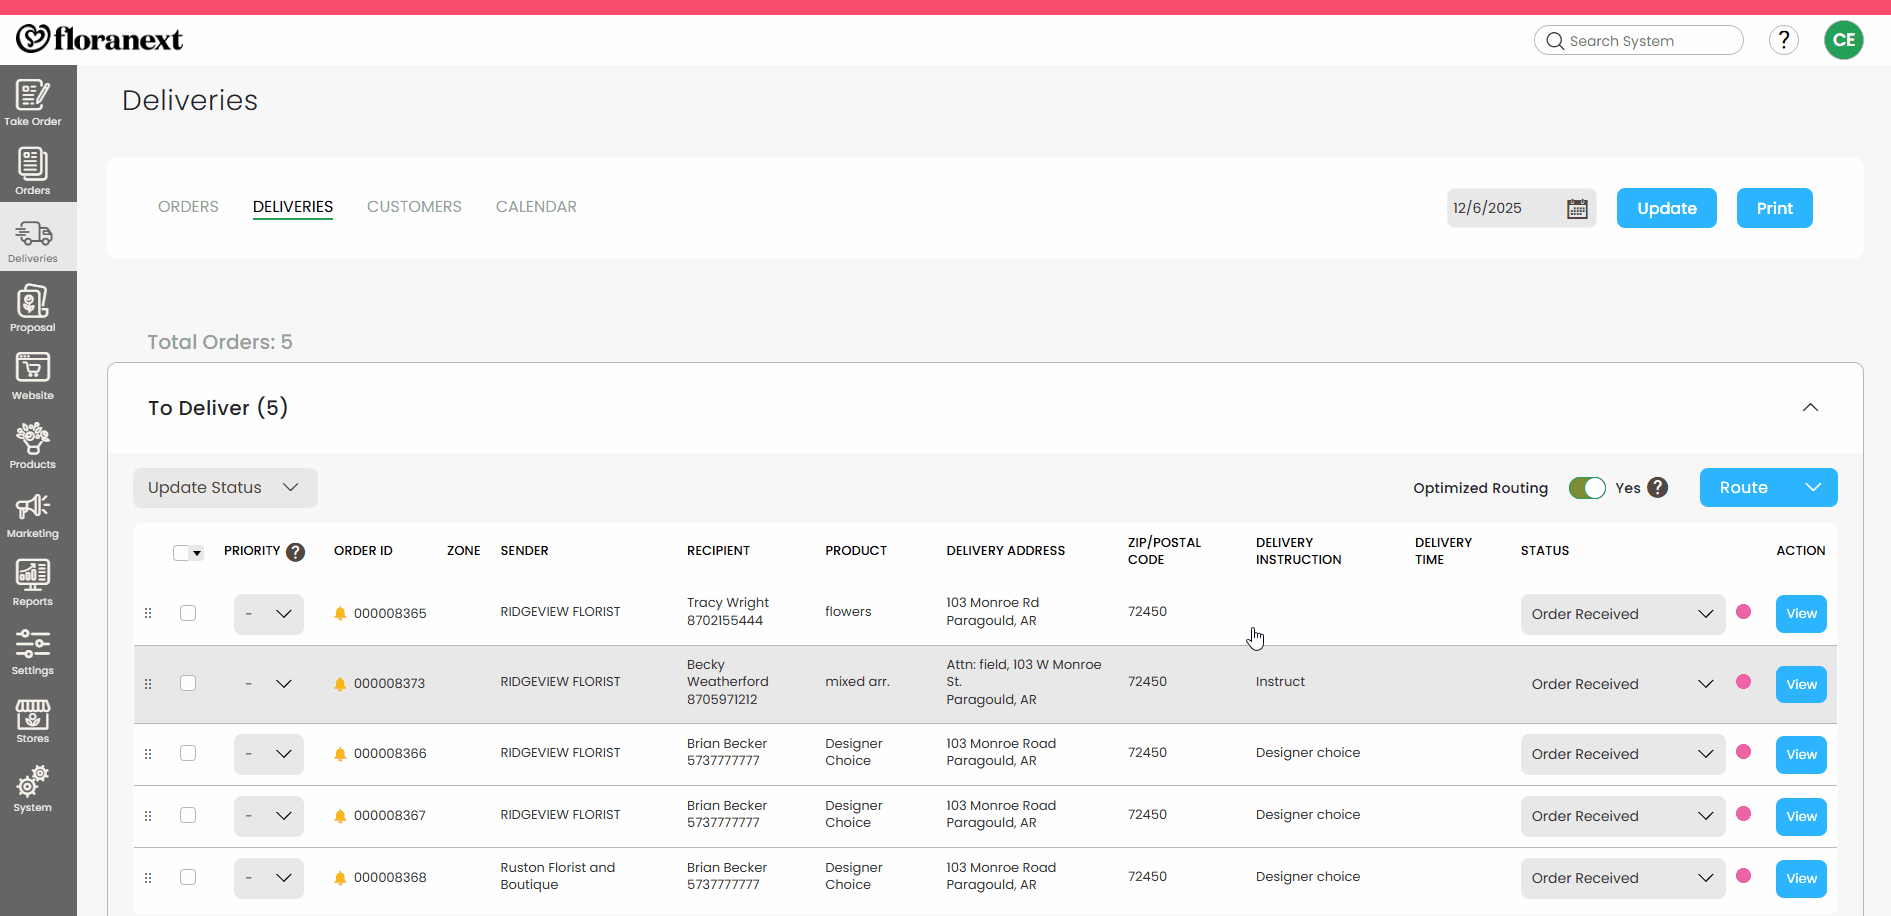Open priority dropdown for order 000008373
The height and width of the screenshot is (916, 1891).
(x=269, y=684)
